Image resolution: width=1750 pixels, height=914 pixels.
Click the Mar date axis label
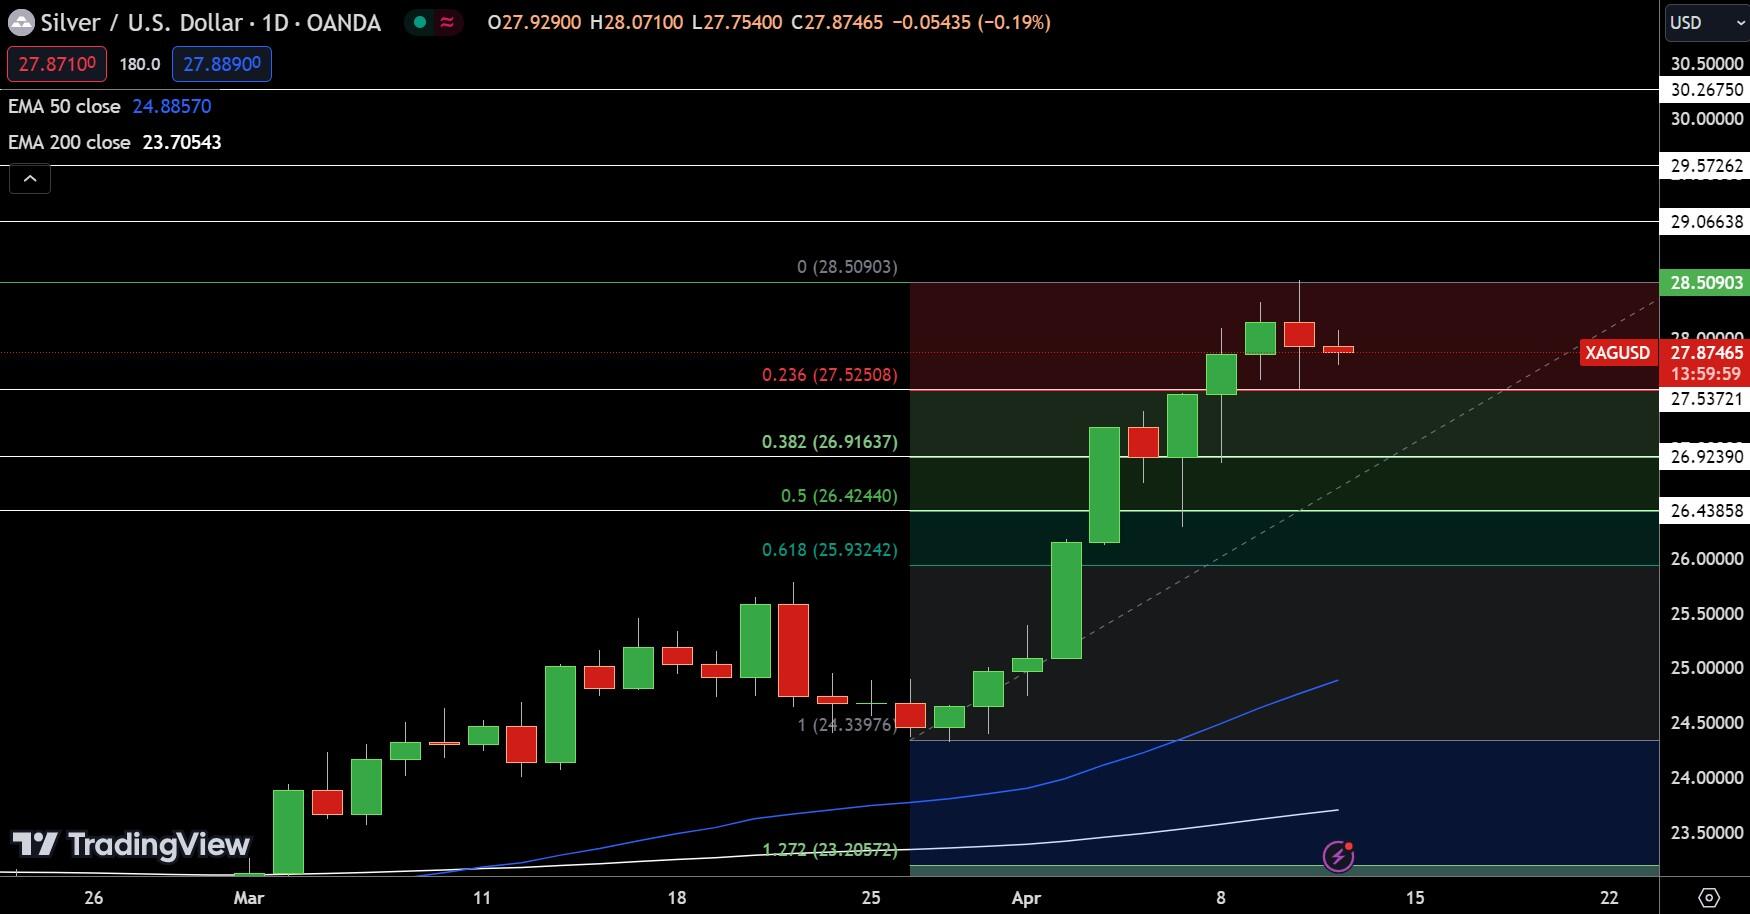(x=249, y=898)
